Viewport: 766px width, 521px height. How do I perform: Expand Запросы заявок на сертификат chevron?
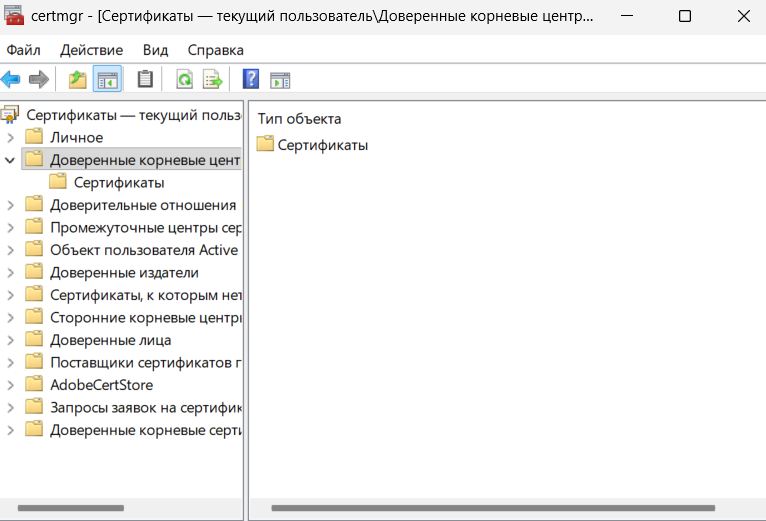(x=10, y=408)
